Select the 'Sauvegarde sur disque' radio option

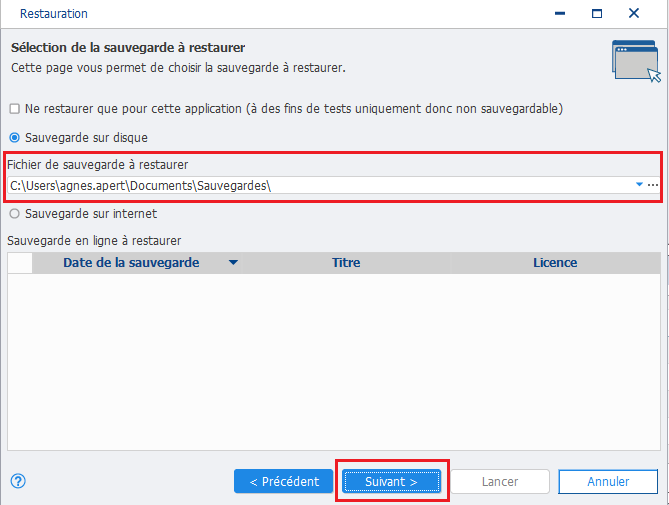15,138
